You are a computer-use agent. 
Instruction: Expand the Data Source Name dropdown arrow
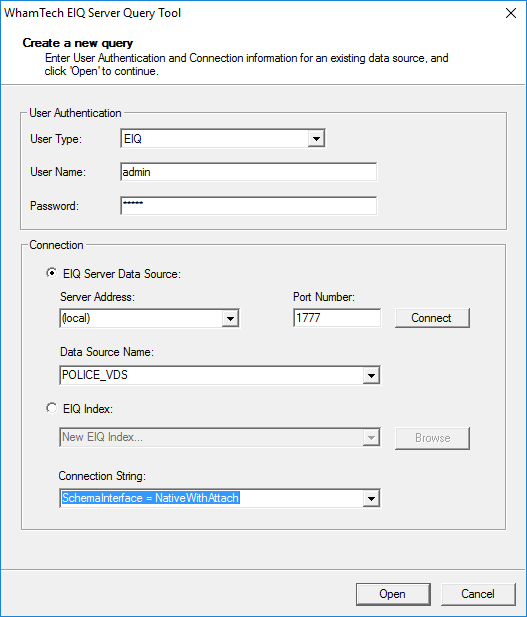(x=371, y=375)
